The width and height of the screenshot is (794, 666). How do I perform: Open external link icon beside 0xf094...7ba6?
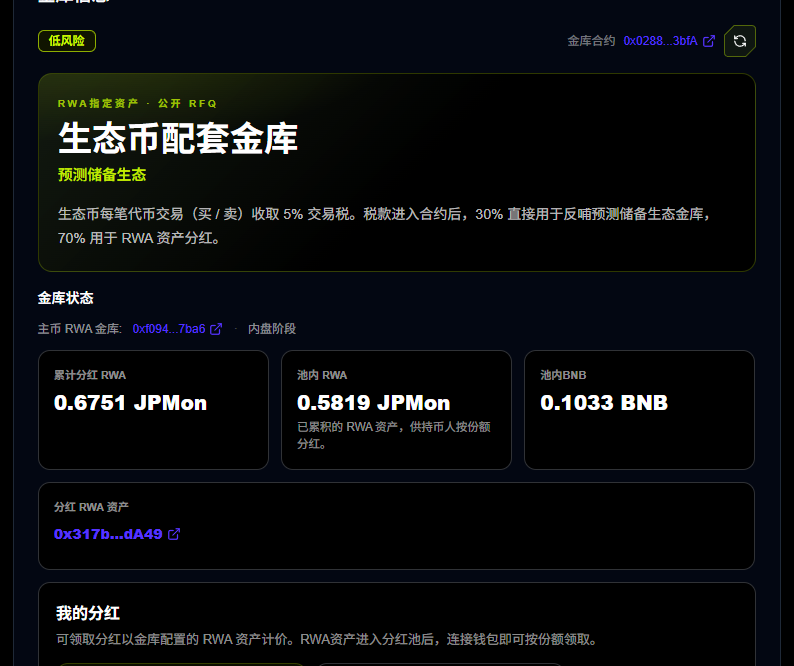216,329
